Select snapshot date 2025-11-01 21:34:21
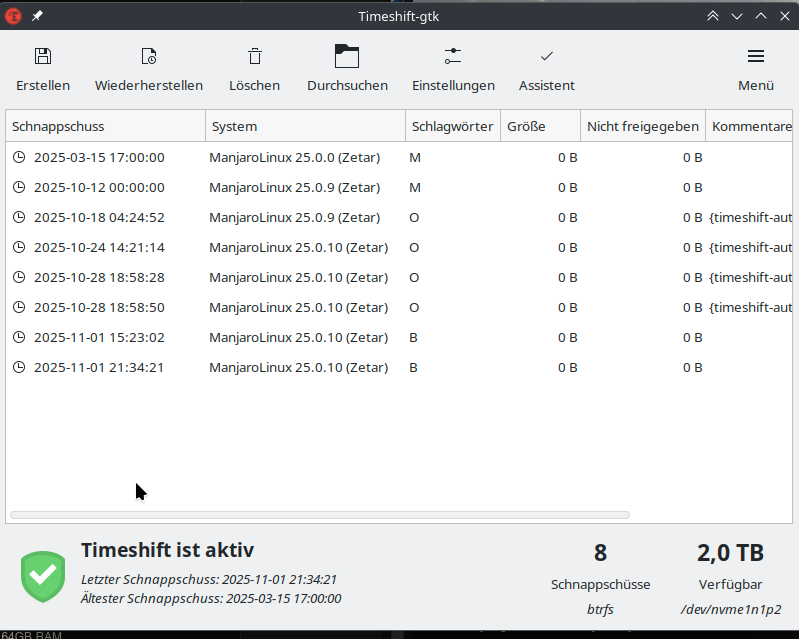This screenshot has height=639, width=799. click(x=99, y=368)
